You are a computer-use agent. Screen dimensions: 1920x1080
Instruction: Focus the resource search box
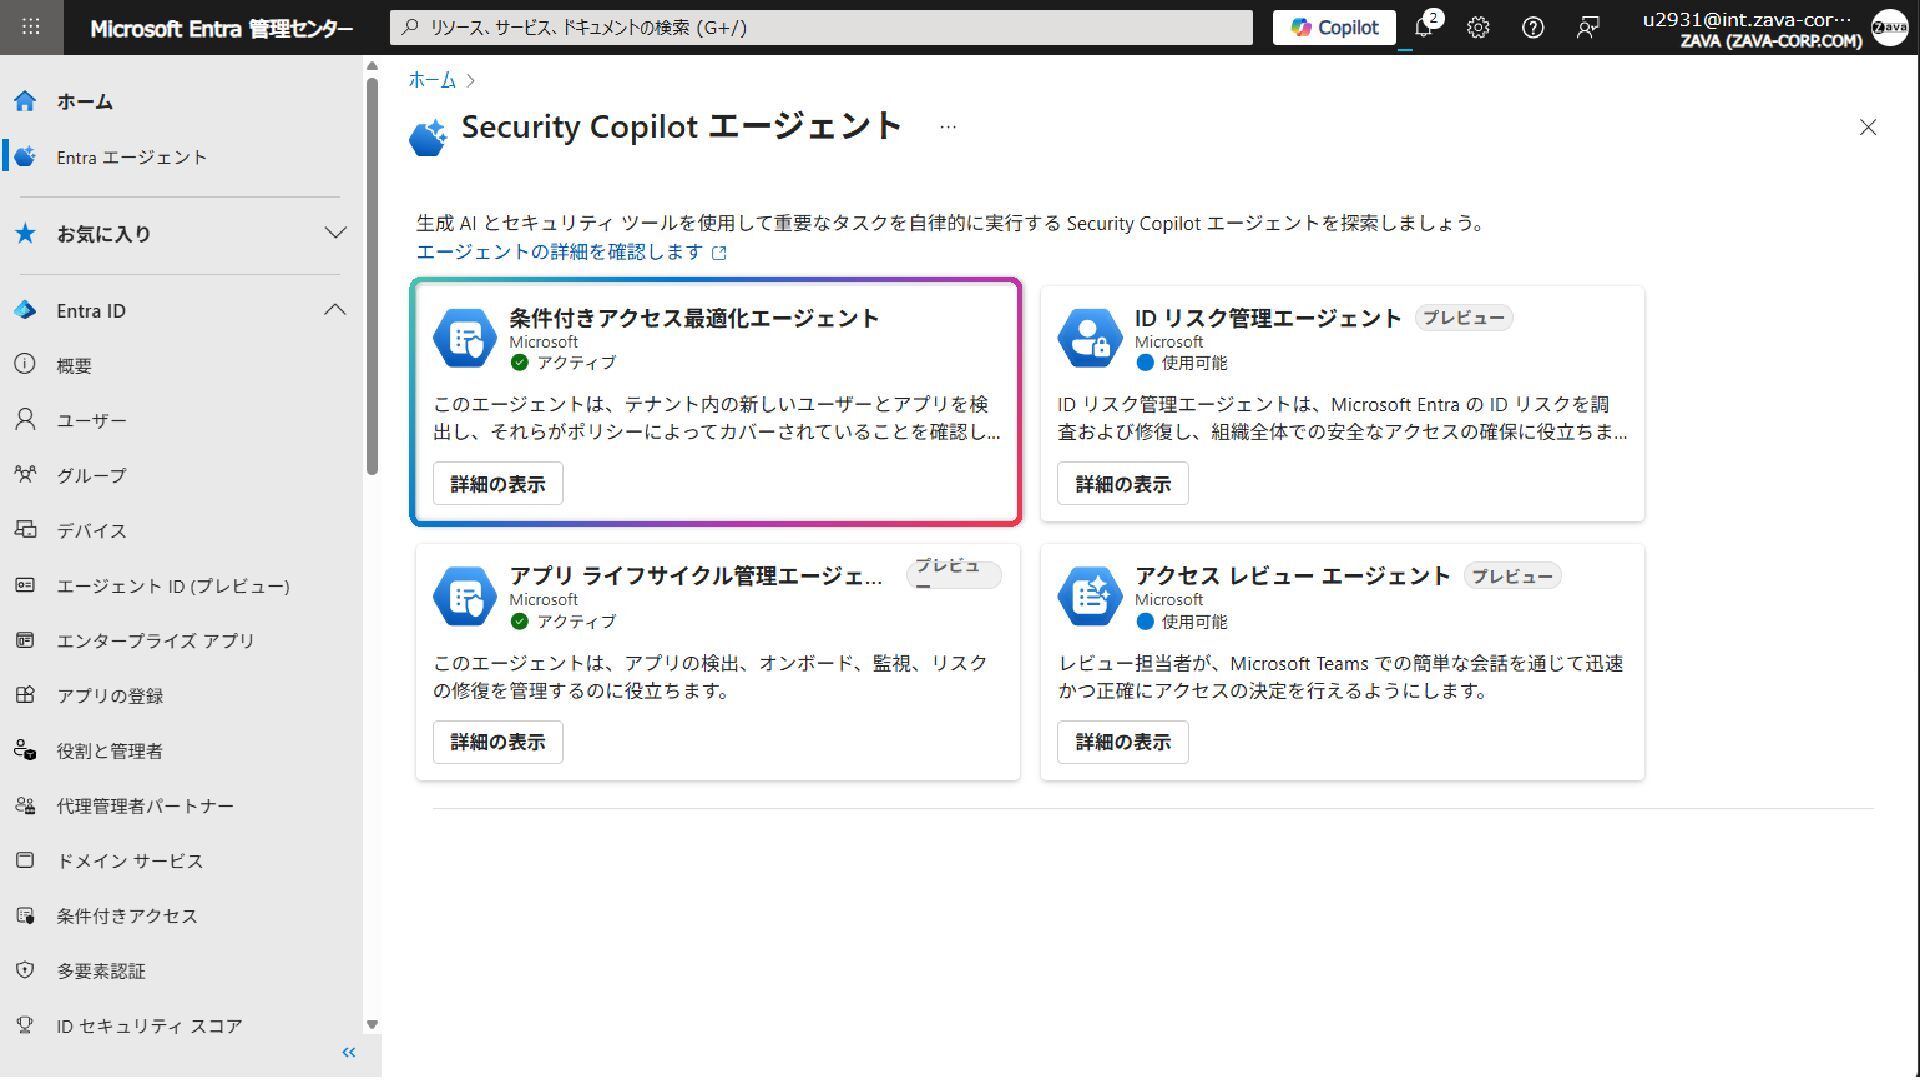pos(820,28)
